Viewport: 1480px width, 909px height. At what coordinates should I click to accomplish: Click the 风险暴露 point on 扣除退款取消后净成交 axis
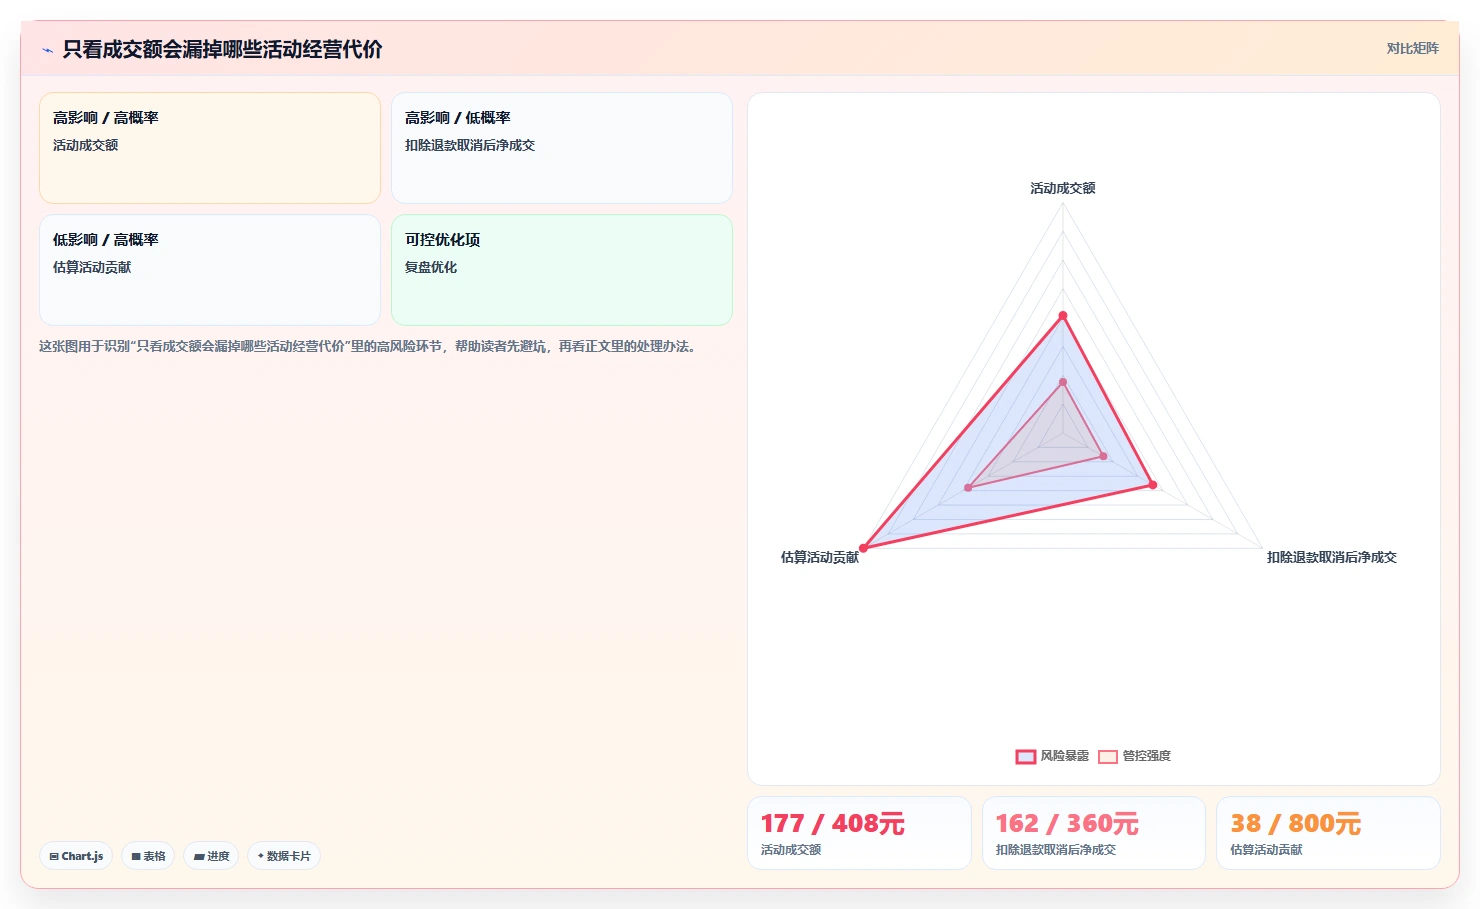coord(1153,485)
